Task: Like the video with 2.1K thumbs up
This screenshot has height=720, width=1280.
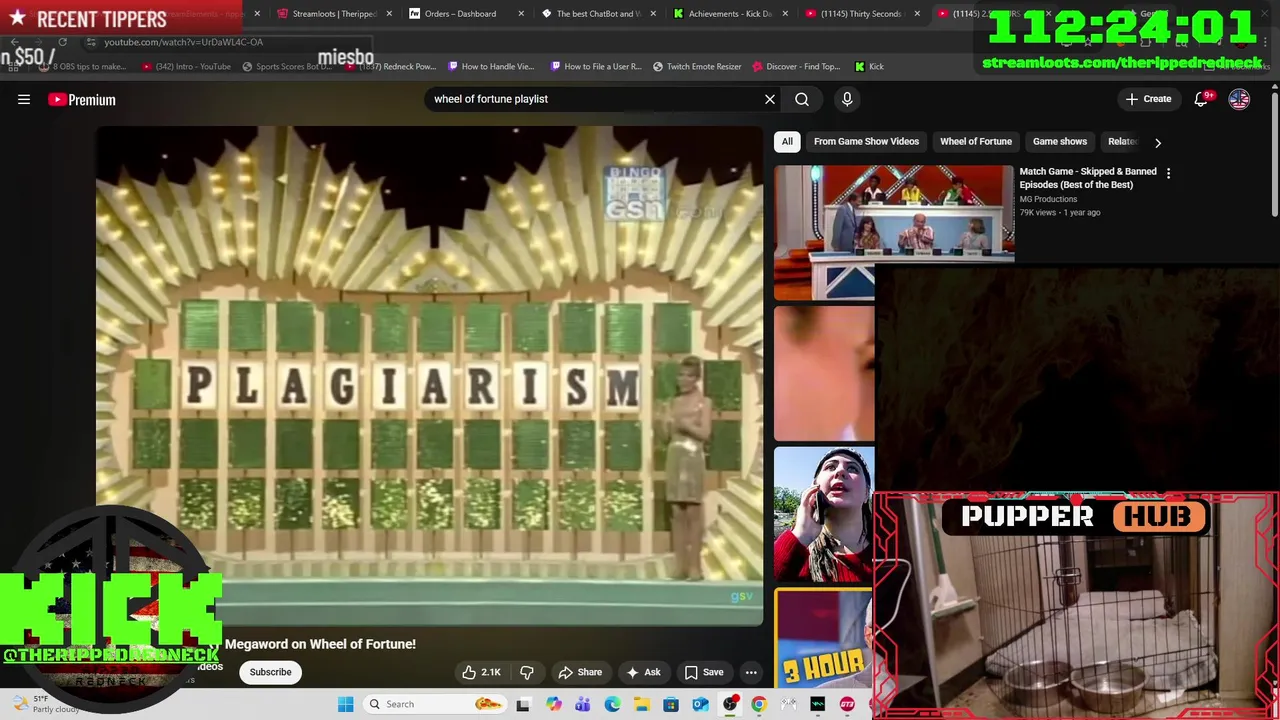Action: tap(481, 672)
